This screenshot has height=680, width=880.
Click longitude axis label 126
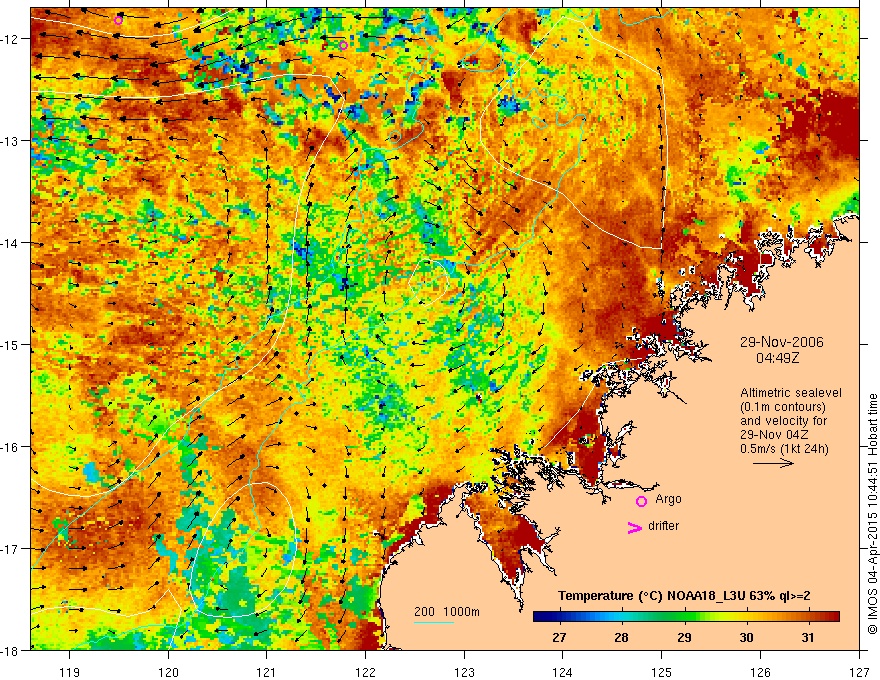[760, 672]
